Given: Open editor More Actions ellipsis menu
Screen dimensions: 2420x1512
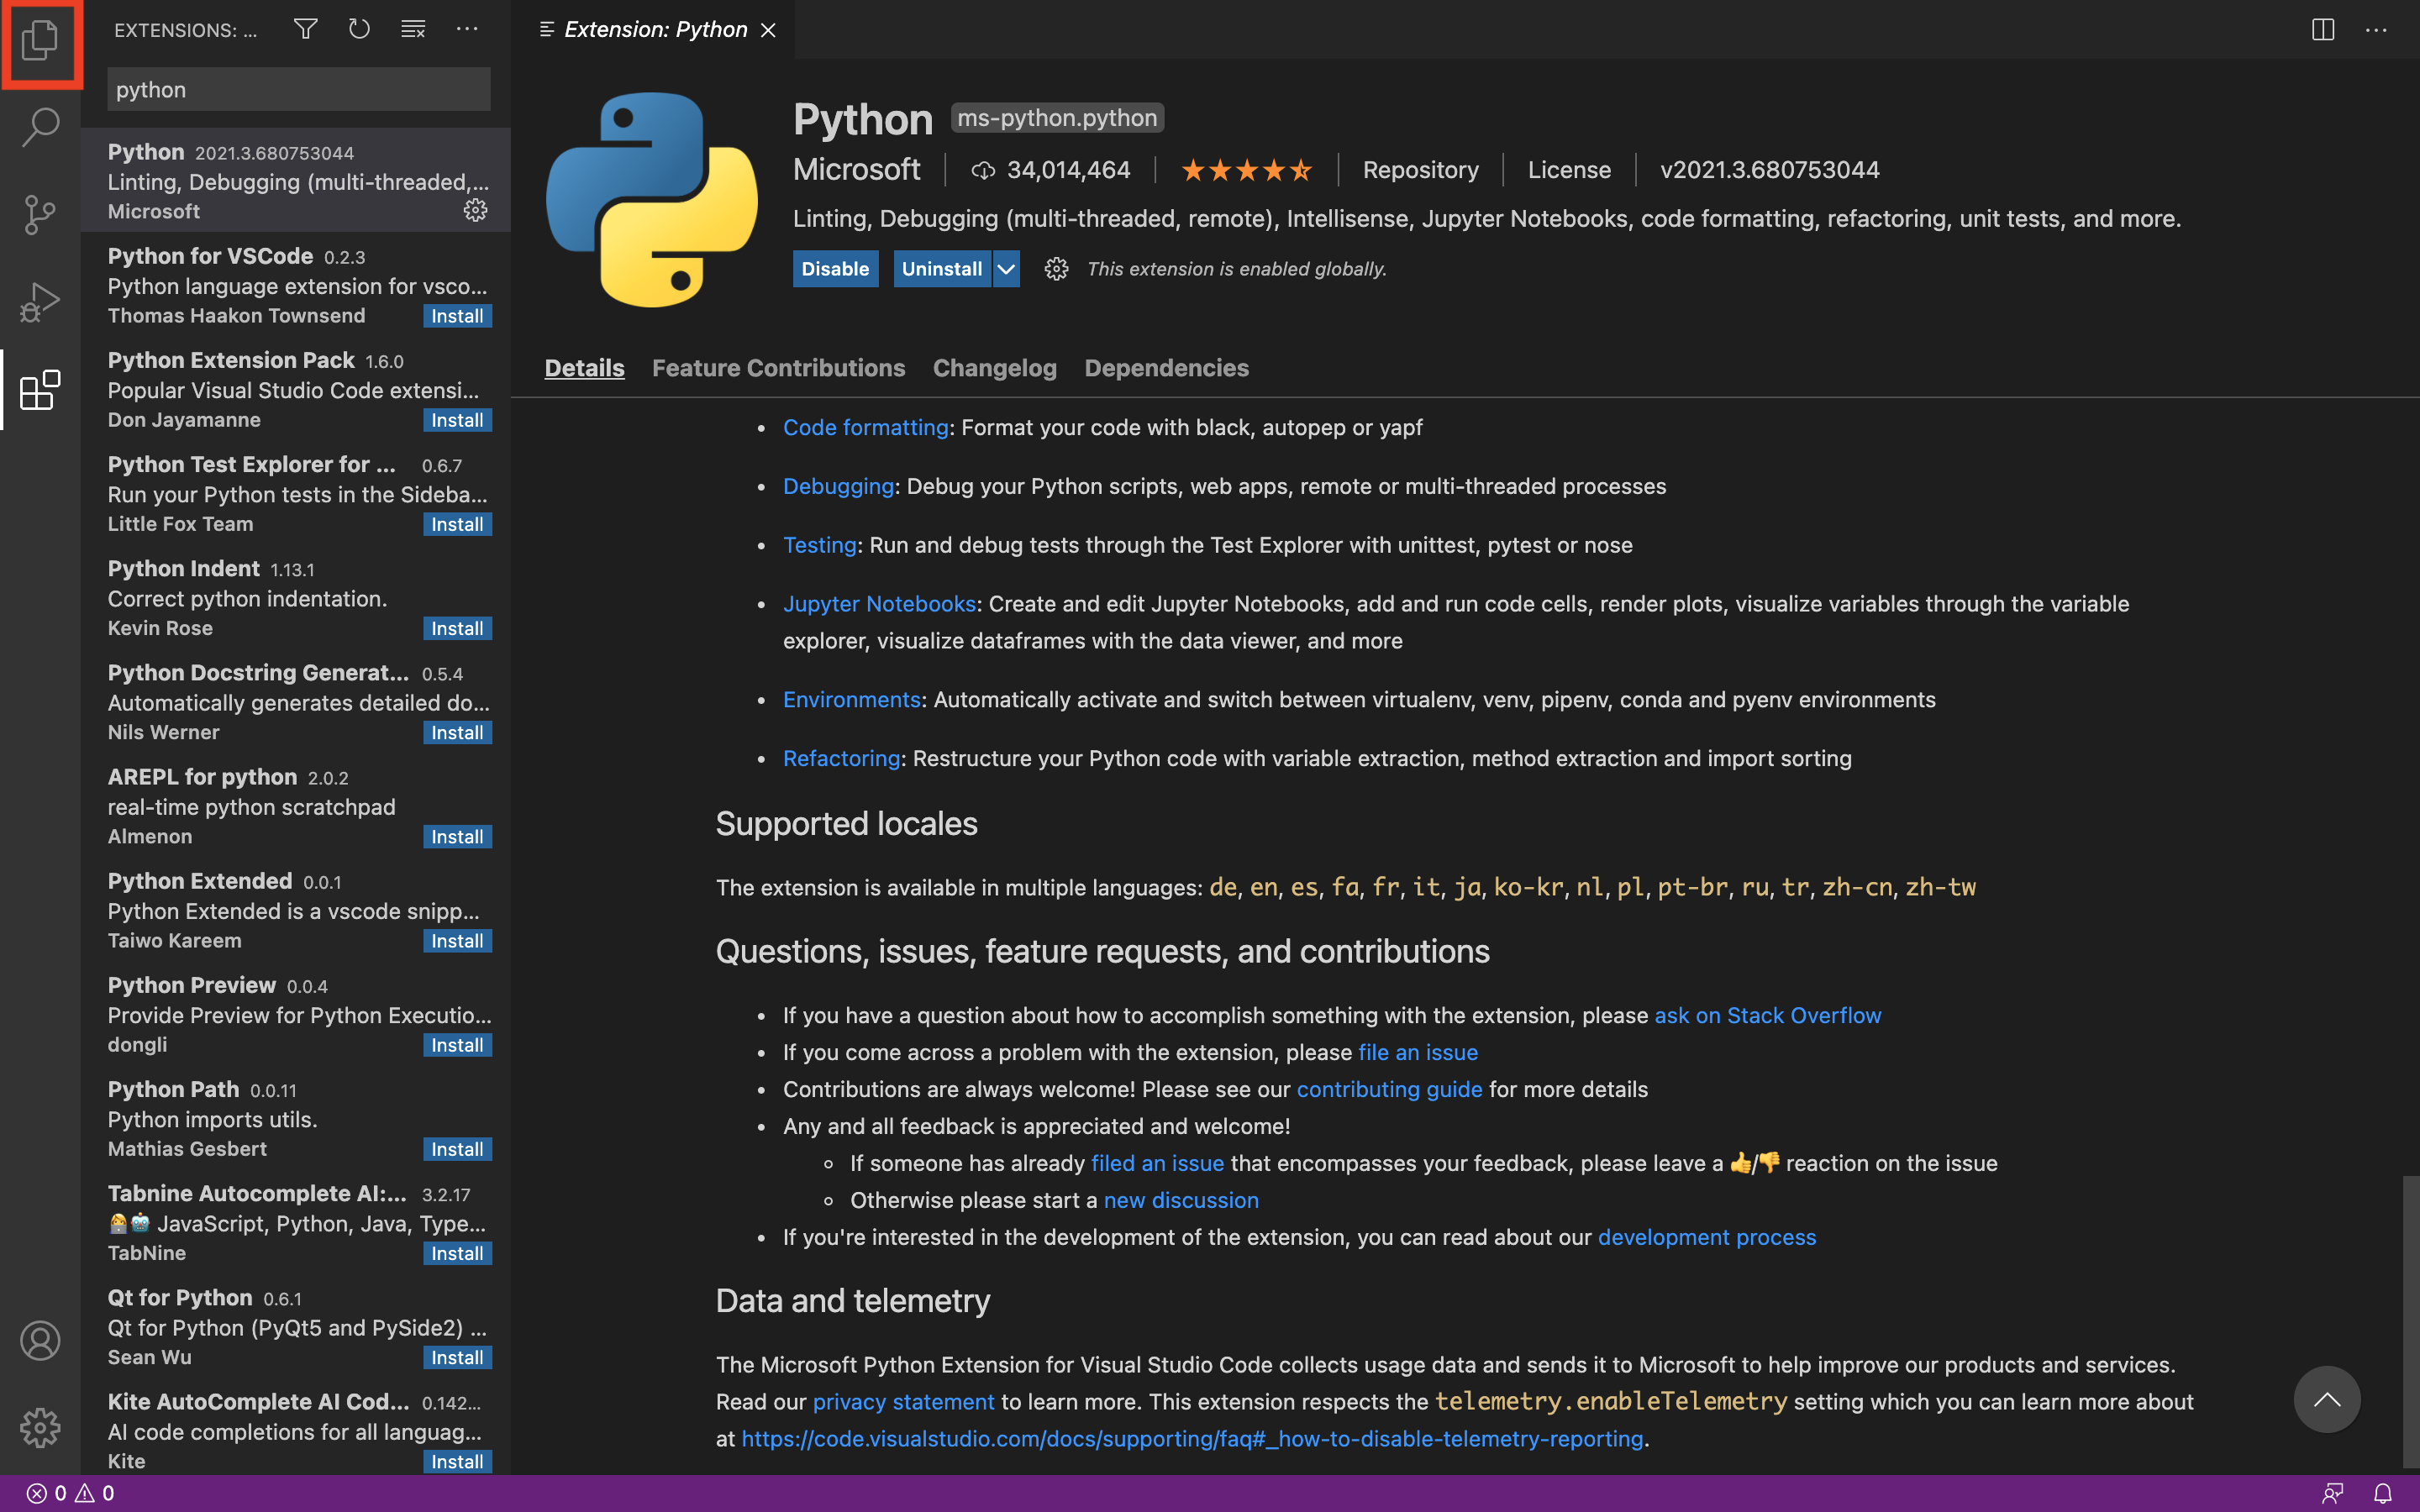Looking at the screenshot, I should coord(2376,30).
